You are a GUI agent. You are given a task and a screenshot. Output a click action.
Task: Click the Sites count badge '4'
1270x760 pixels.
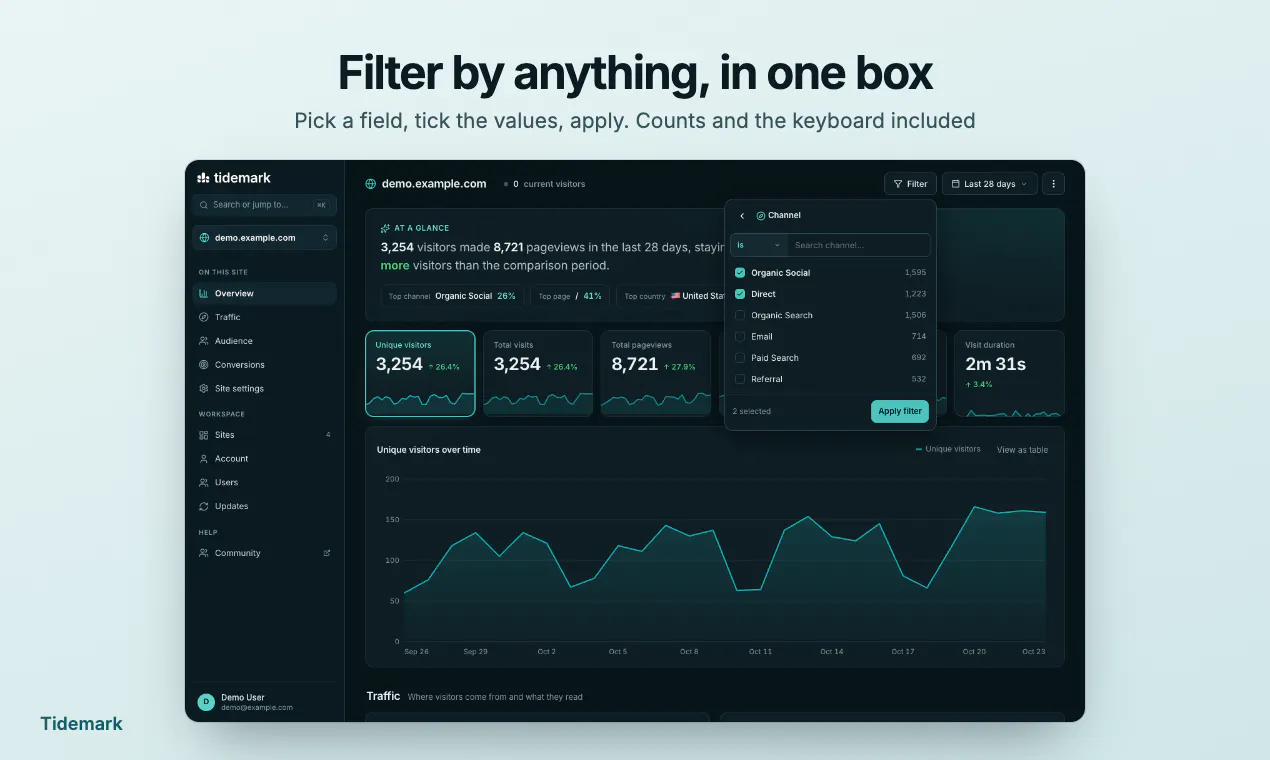328,435
